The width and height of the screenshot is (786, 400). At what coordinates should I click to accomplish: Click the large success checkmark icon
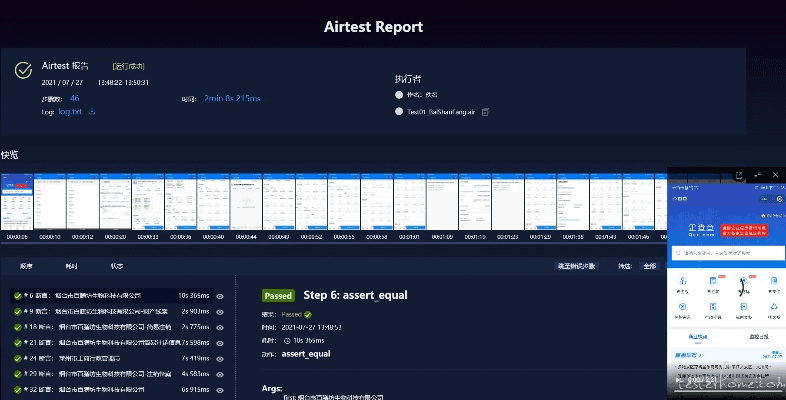(x=24, y=70)
